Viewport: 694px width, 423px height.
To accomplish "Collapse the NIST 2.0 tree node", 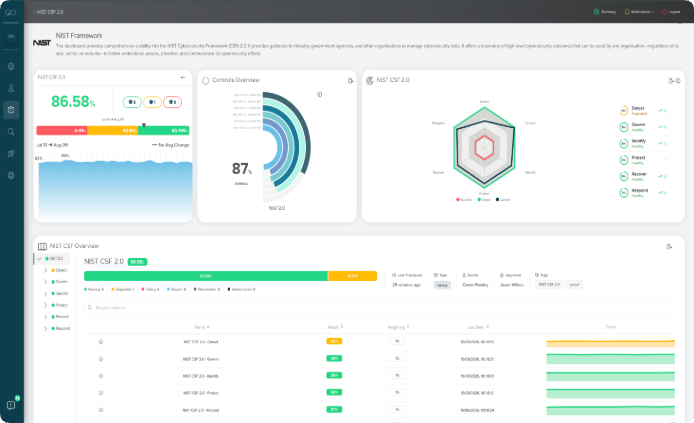I will (39, 258).
